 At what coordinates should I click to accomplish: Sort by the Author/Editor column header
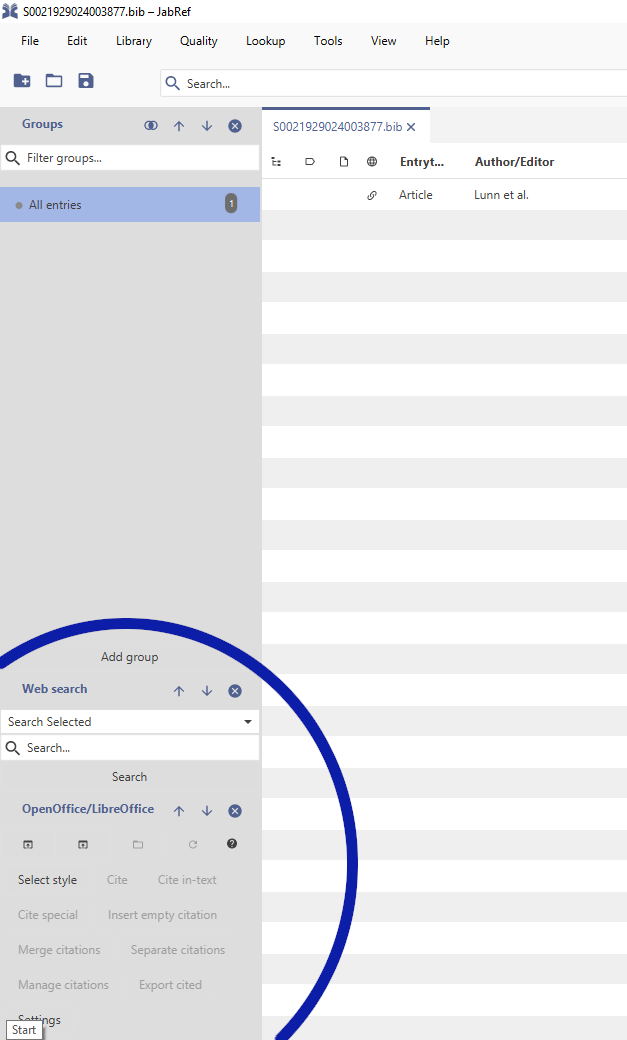[514, 162]
